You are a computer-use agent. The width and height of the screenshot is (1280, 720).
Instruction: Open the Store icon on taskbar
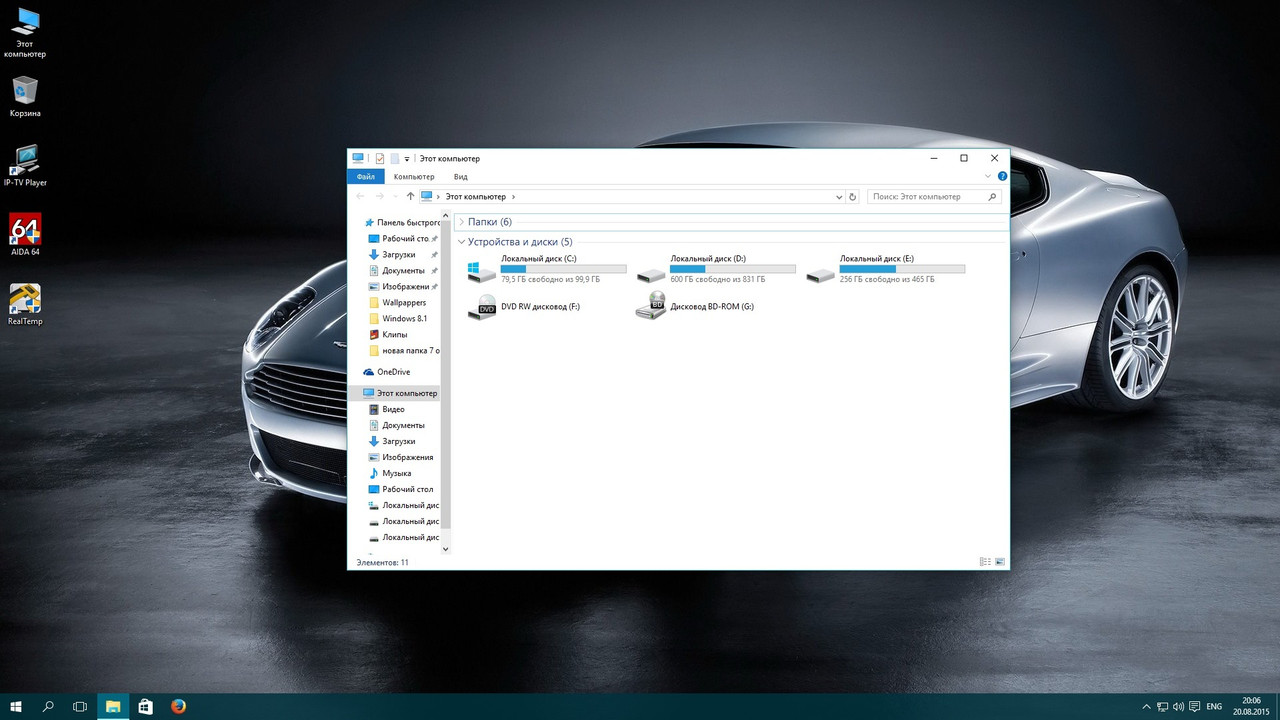click(x=145, y=706)
